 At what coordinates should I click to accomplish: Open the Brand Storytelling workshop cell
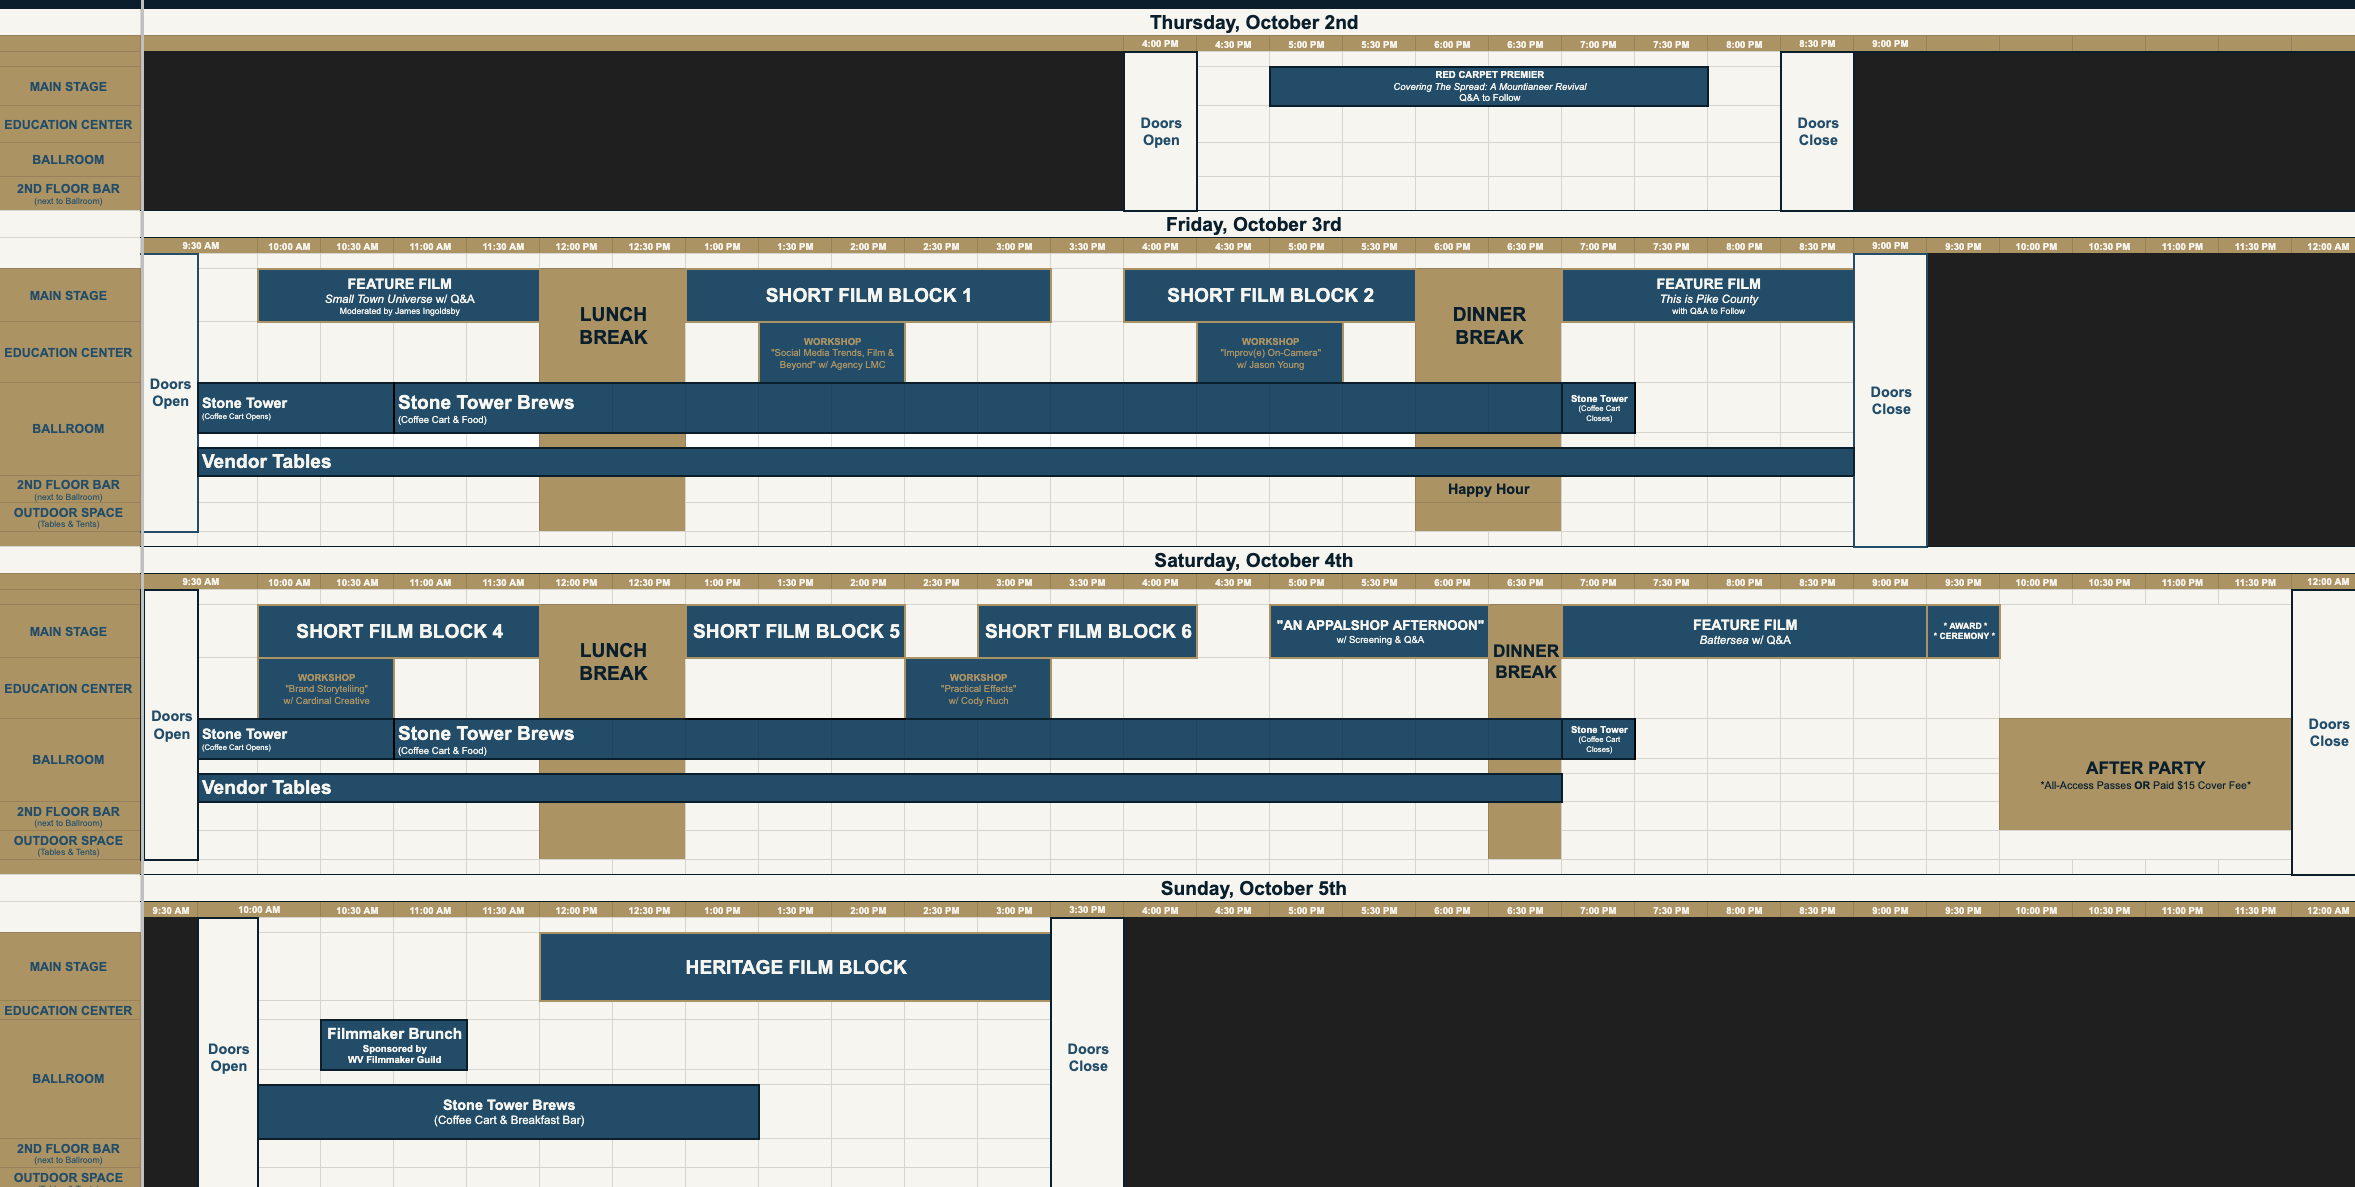[326, 689]
